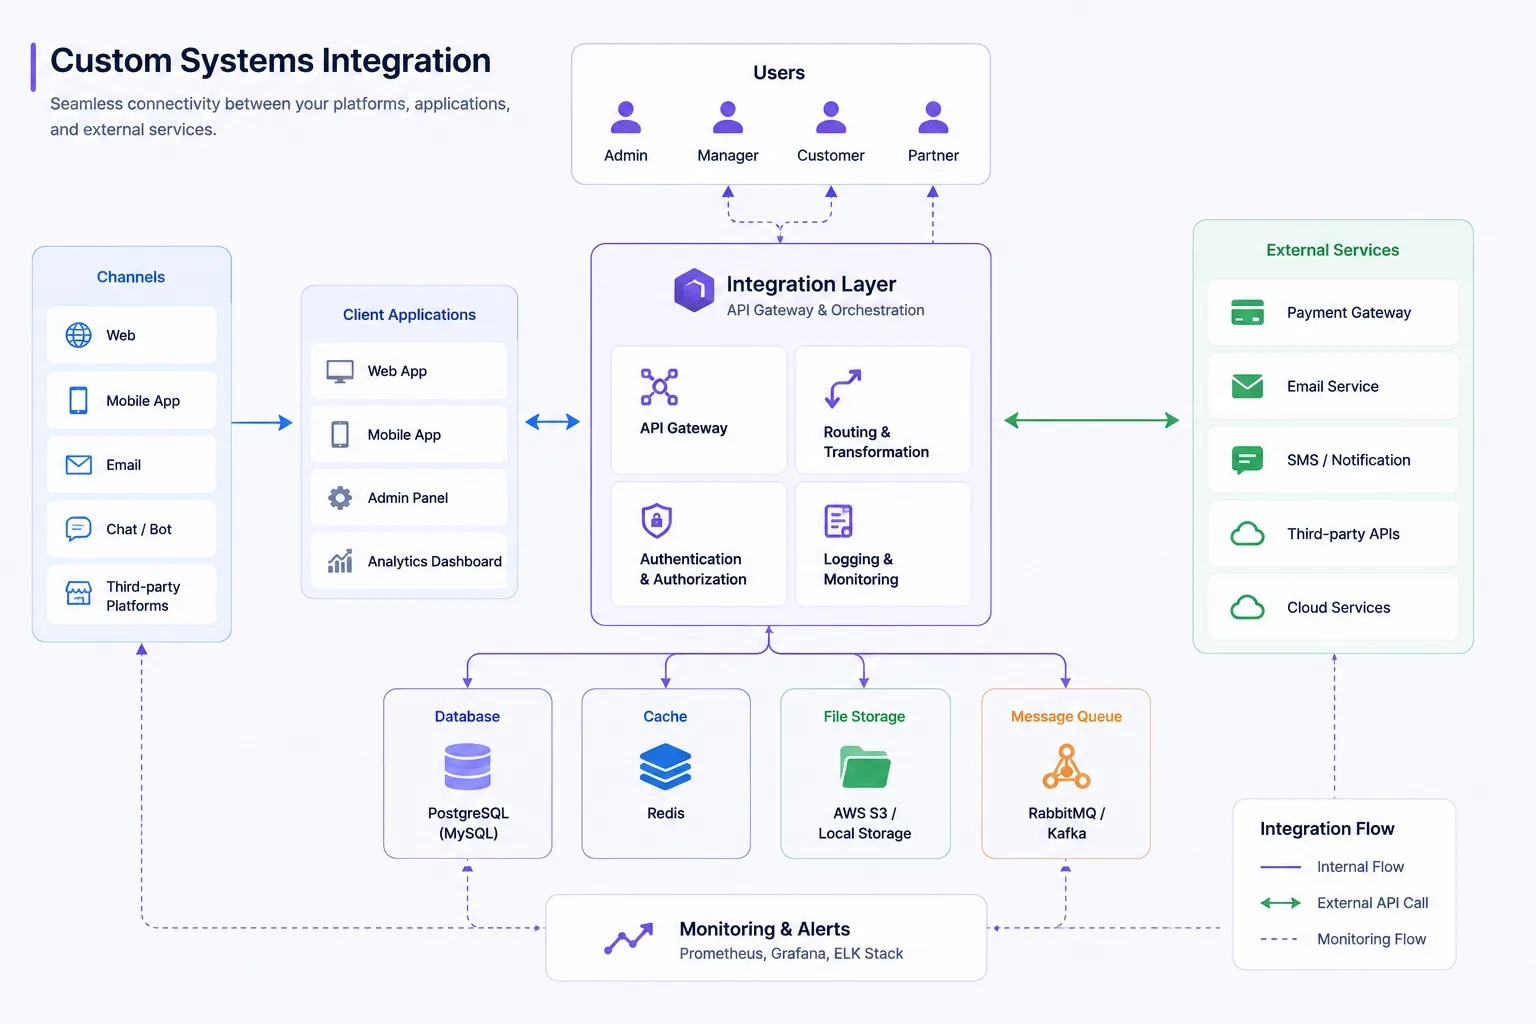Click the Mobile App phone icon in Channels
Image resolution: width=1536 pixels, height=1024 pixels.
(78, 400)
